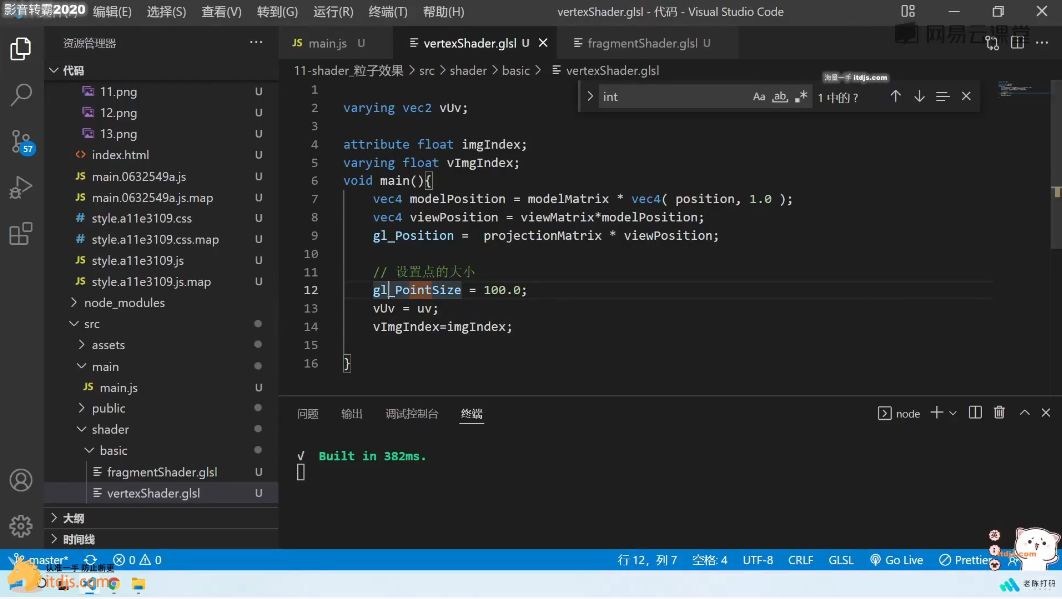Click shader in the breadcrumb path

(468, 70)
